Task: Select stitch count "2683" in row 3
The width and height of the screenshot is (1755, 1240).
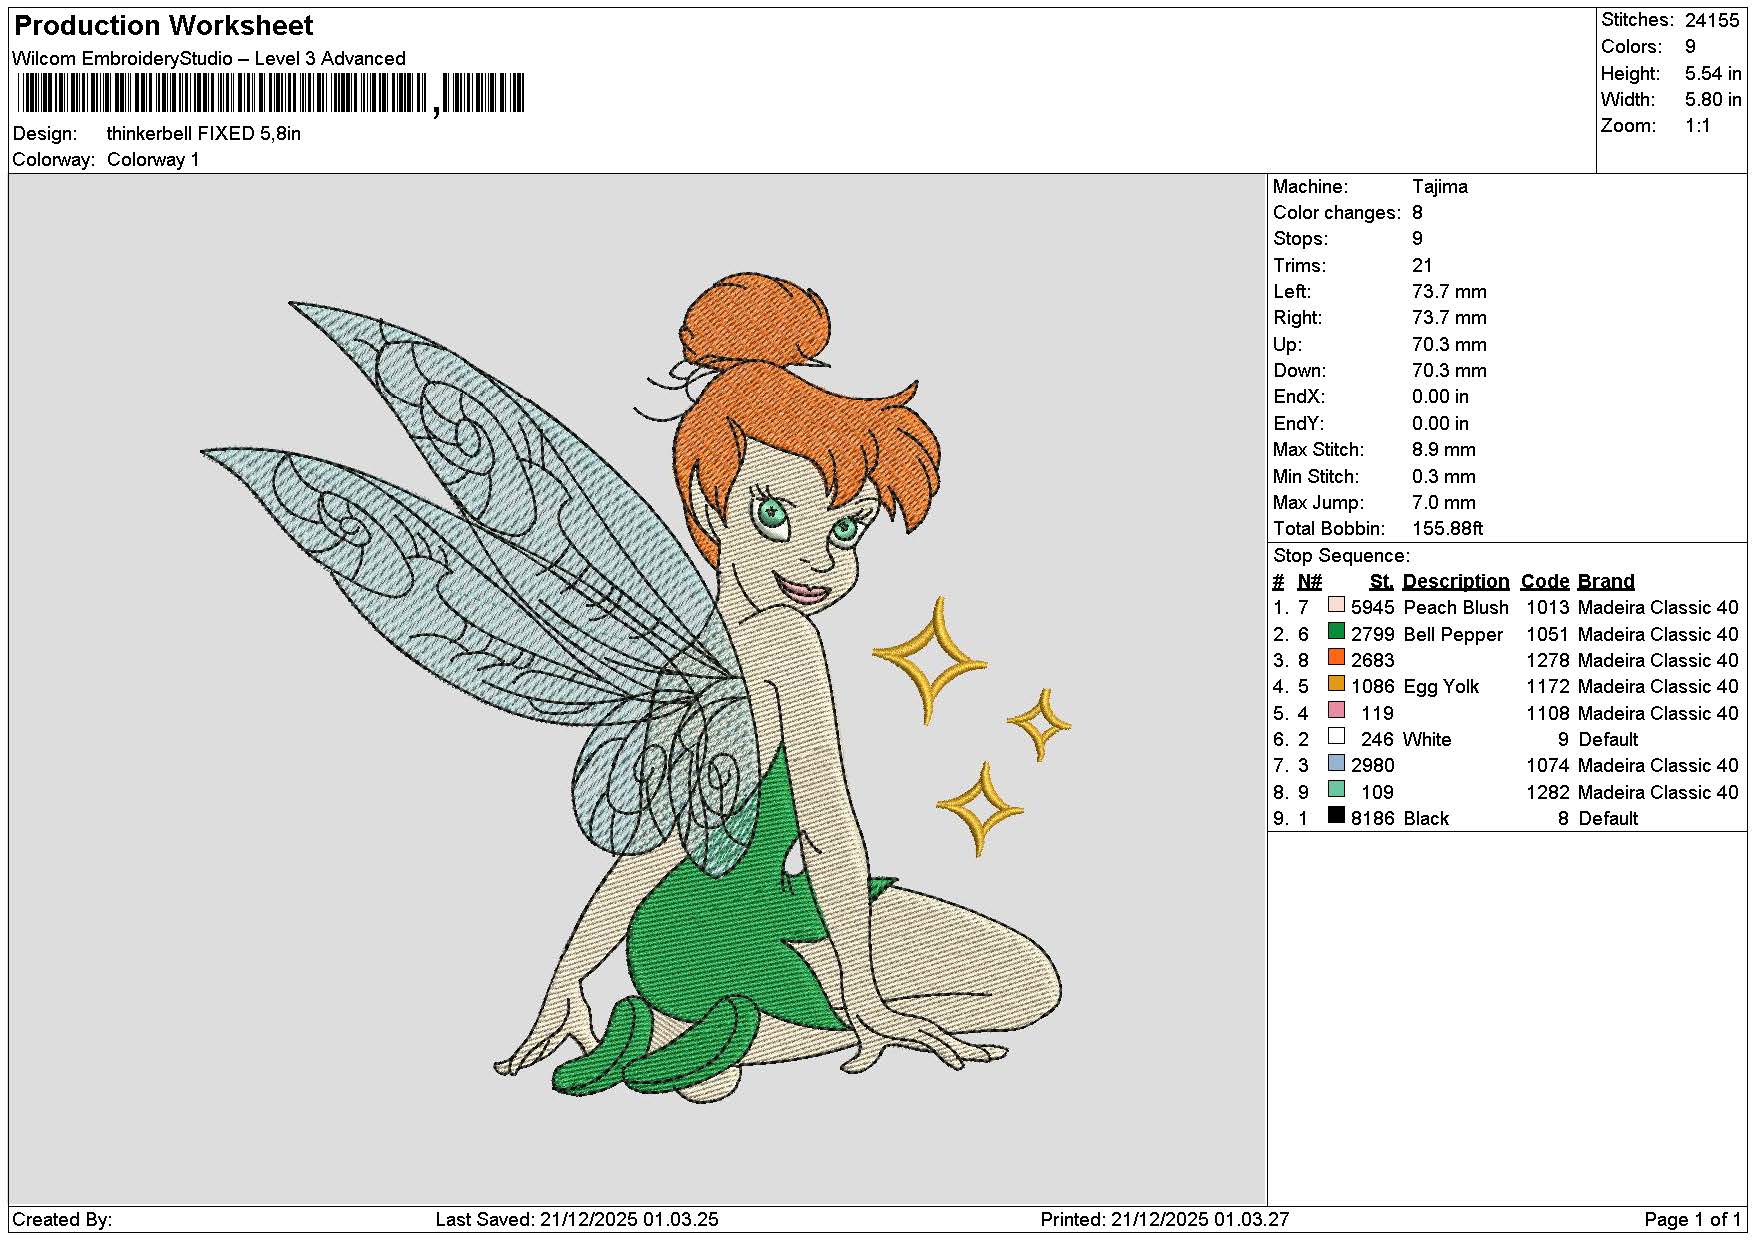Action: coord(1372,661)
